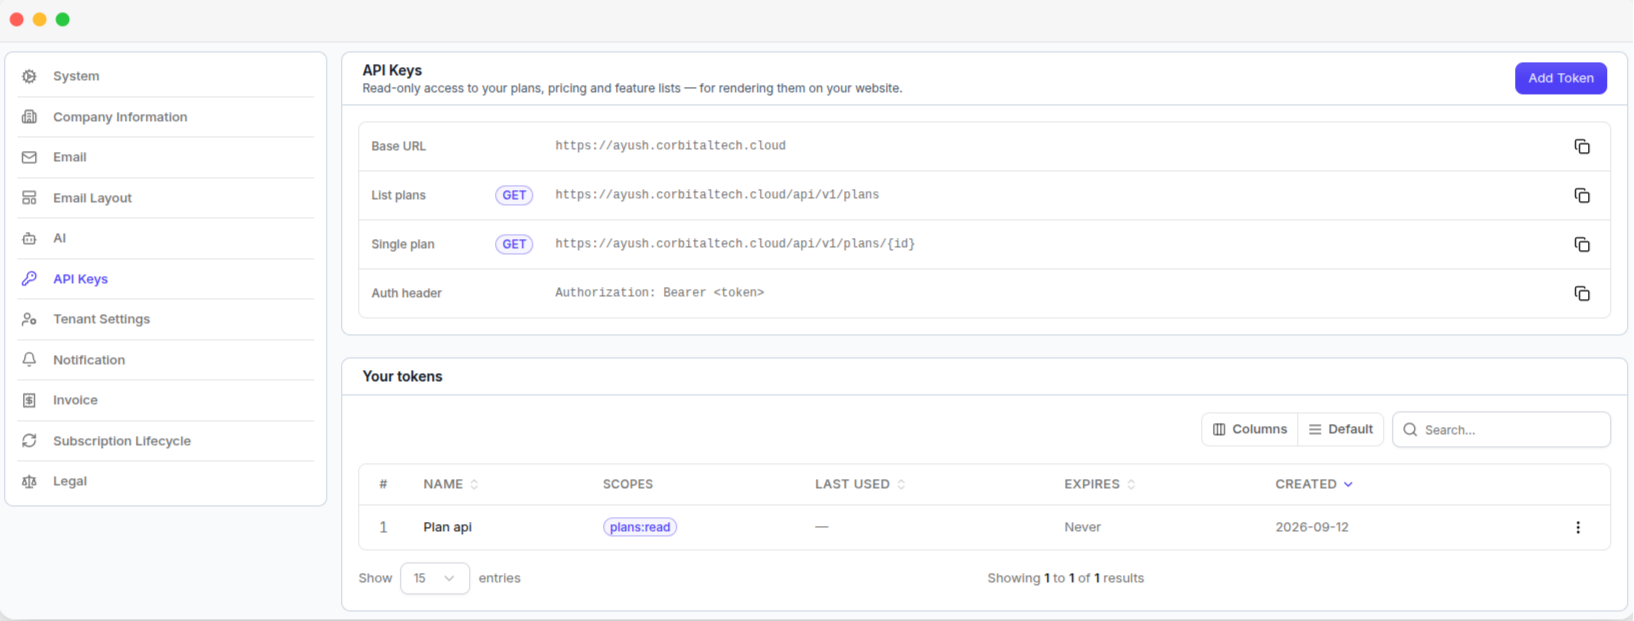Click the AI robot icon
This screenshot has width=1634, height=621.
(x=29, y=238)
